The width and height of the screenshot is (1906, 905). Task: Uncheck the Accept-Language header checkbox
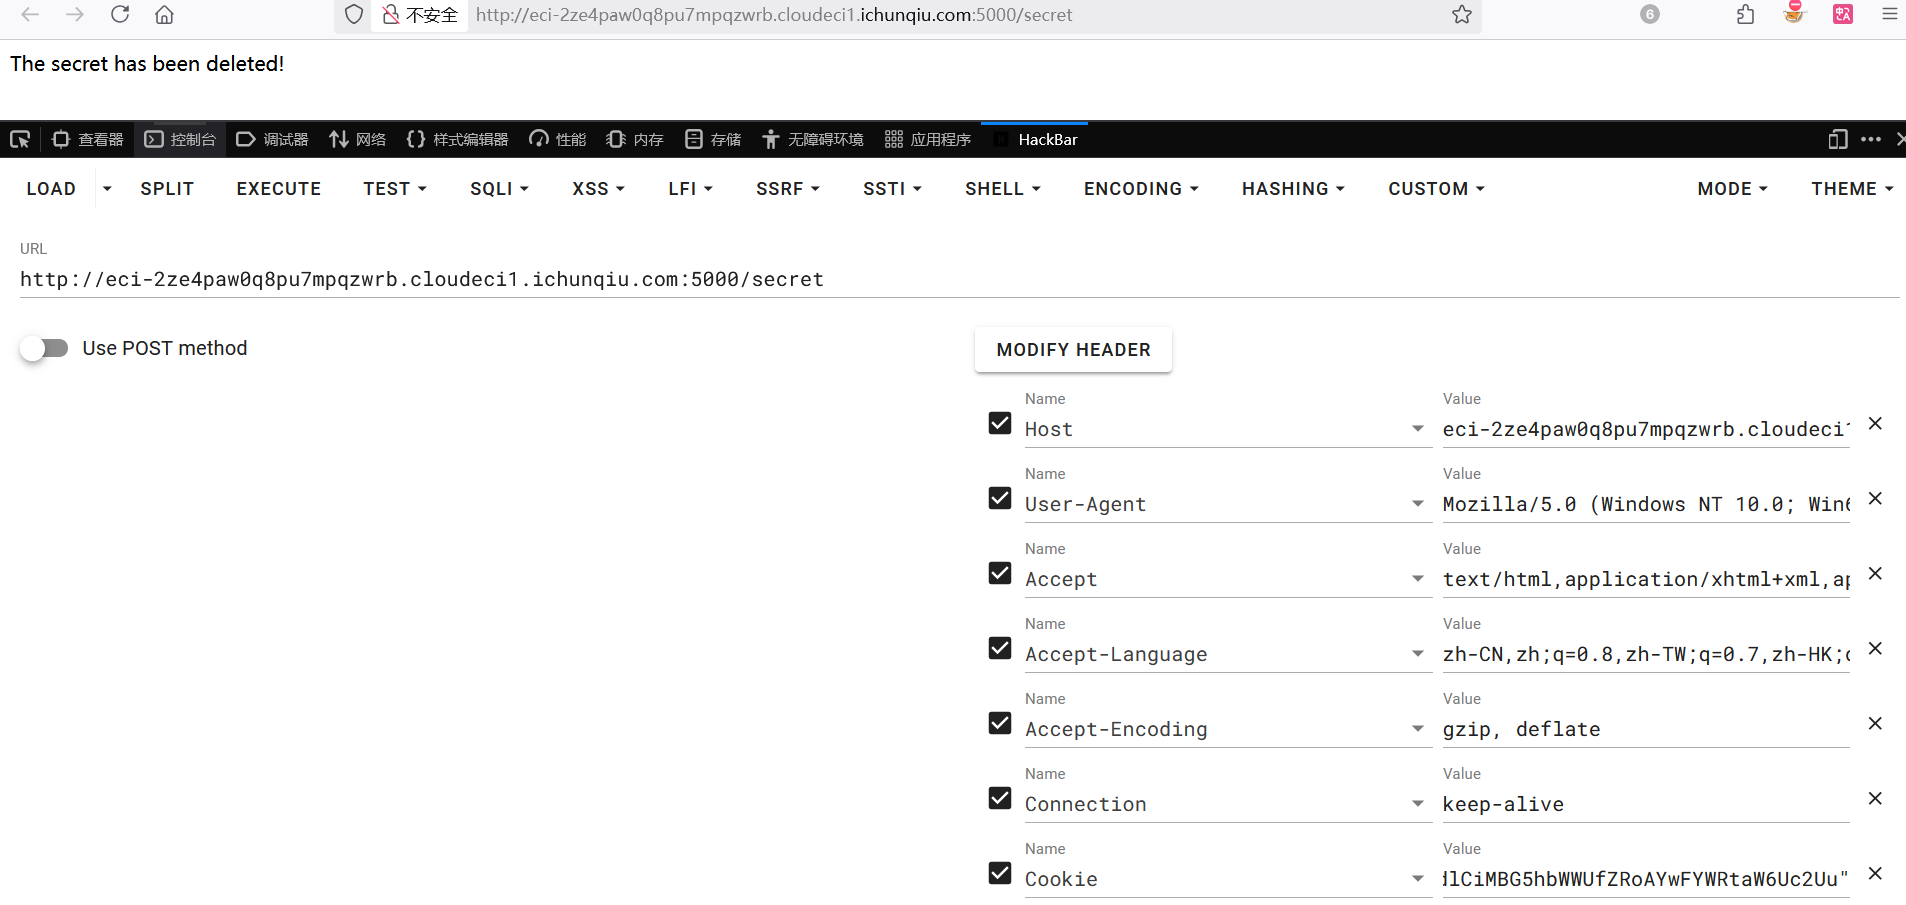click(1000, 648)
